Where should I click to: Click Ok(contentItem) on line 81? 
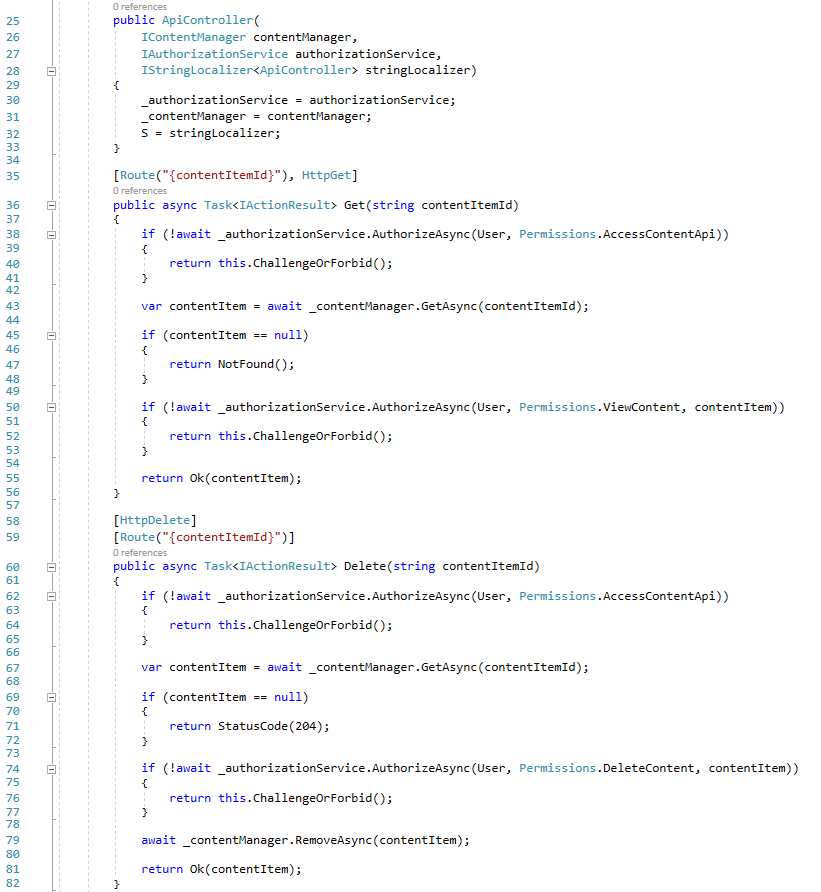pos(242,869)
